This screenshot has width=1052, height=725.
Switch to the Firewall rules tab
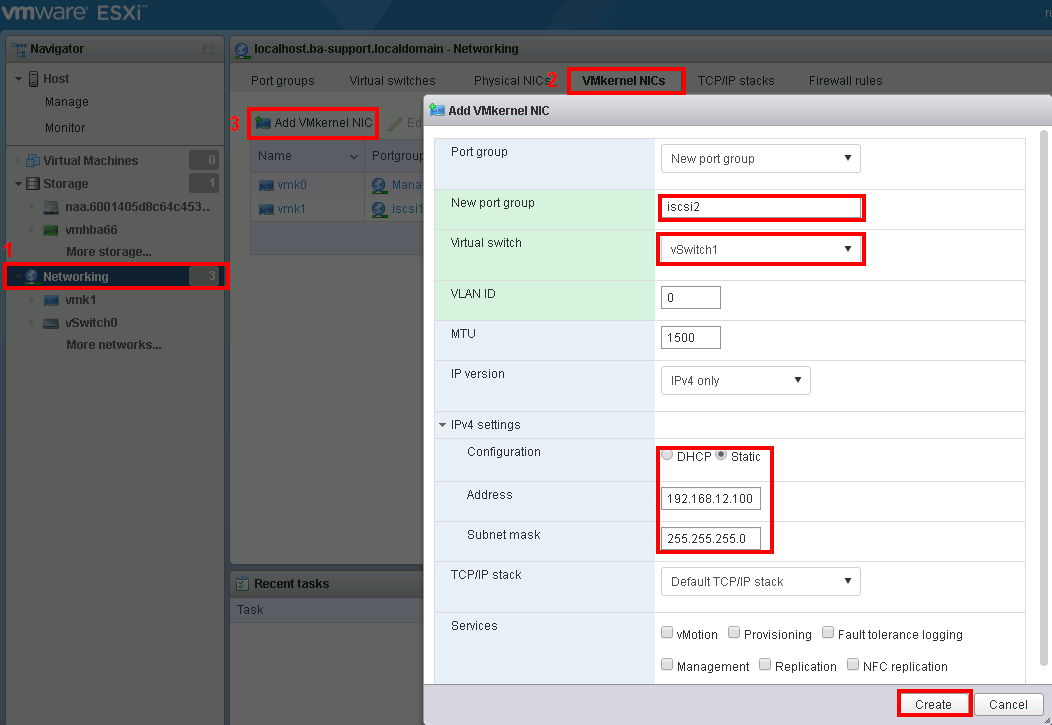(845, 81)
